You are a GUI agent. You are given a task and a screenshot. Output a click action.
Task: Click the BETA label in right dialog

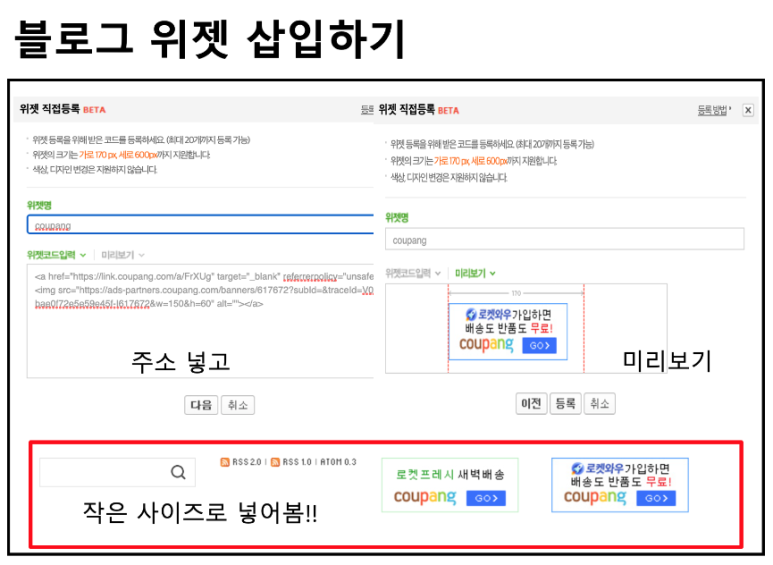(x=448, y=110)
